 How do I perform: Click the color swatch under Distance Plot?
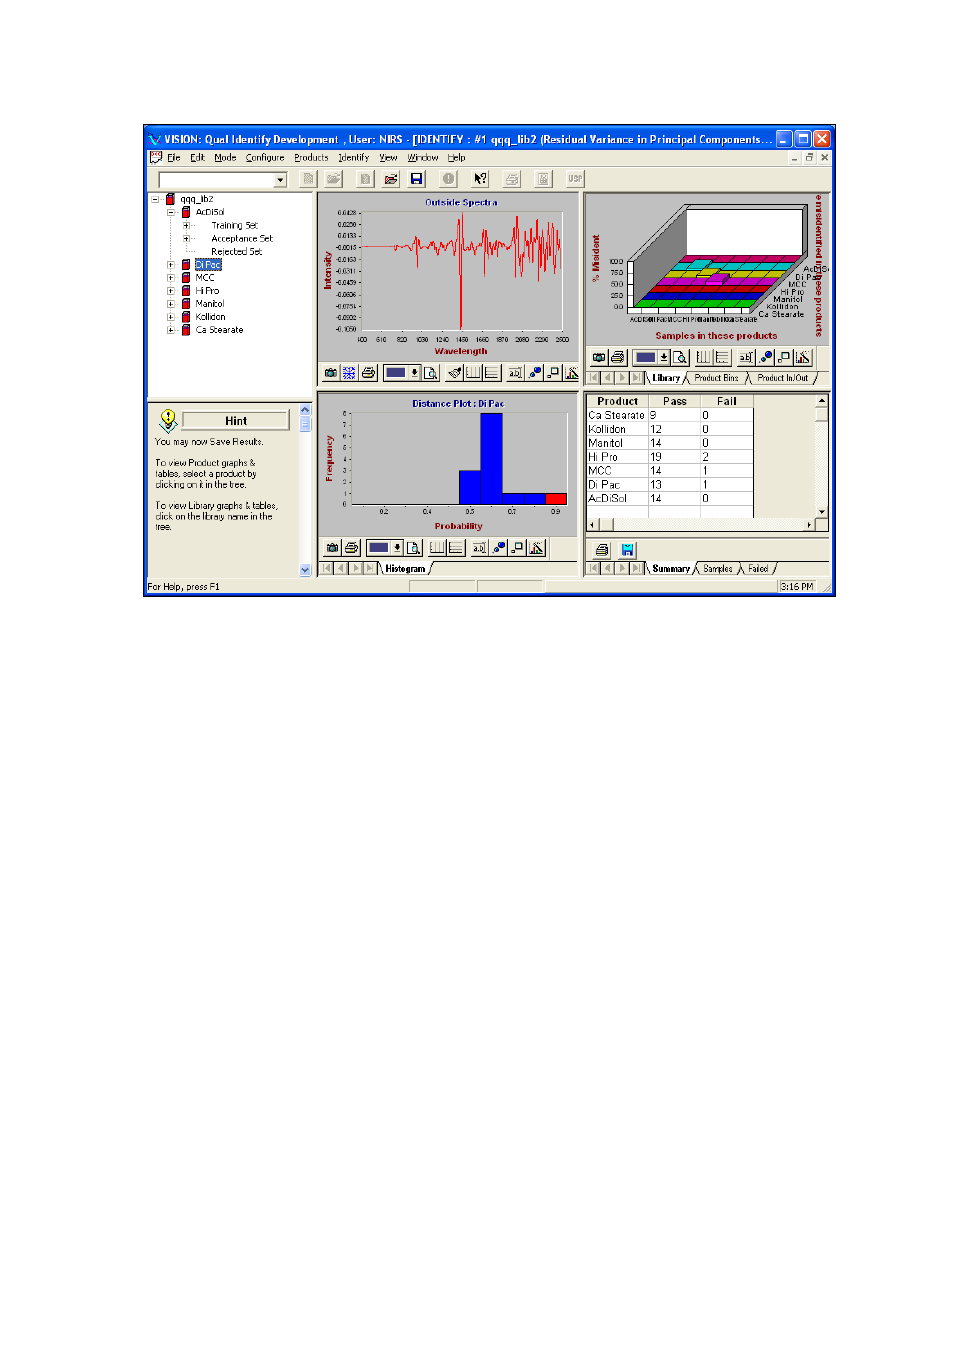[x=378, y=548]
